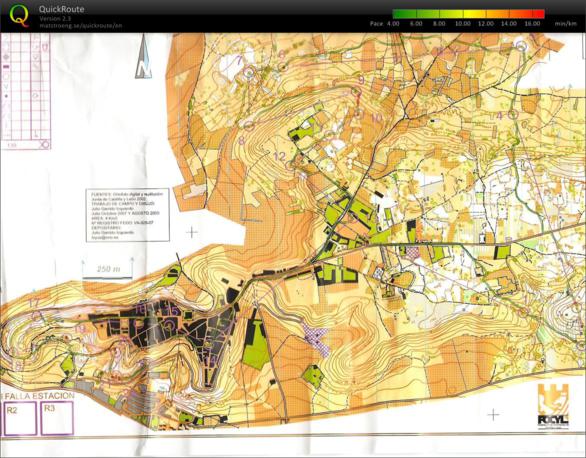Click the QuickRoute title text
This screenshot has height=458, width=586.
[62, 9]
